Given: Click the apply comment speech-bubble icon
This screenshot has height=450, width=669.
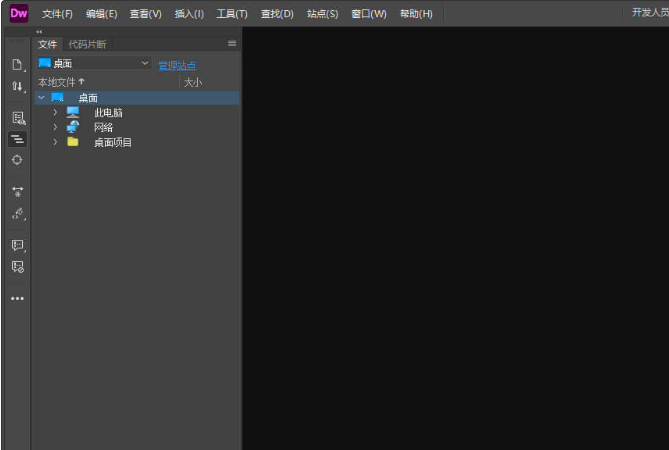Looking at the screenshot, I should tap(18, 245).
